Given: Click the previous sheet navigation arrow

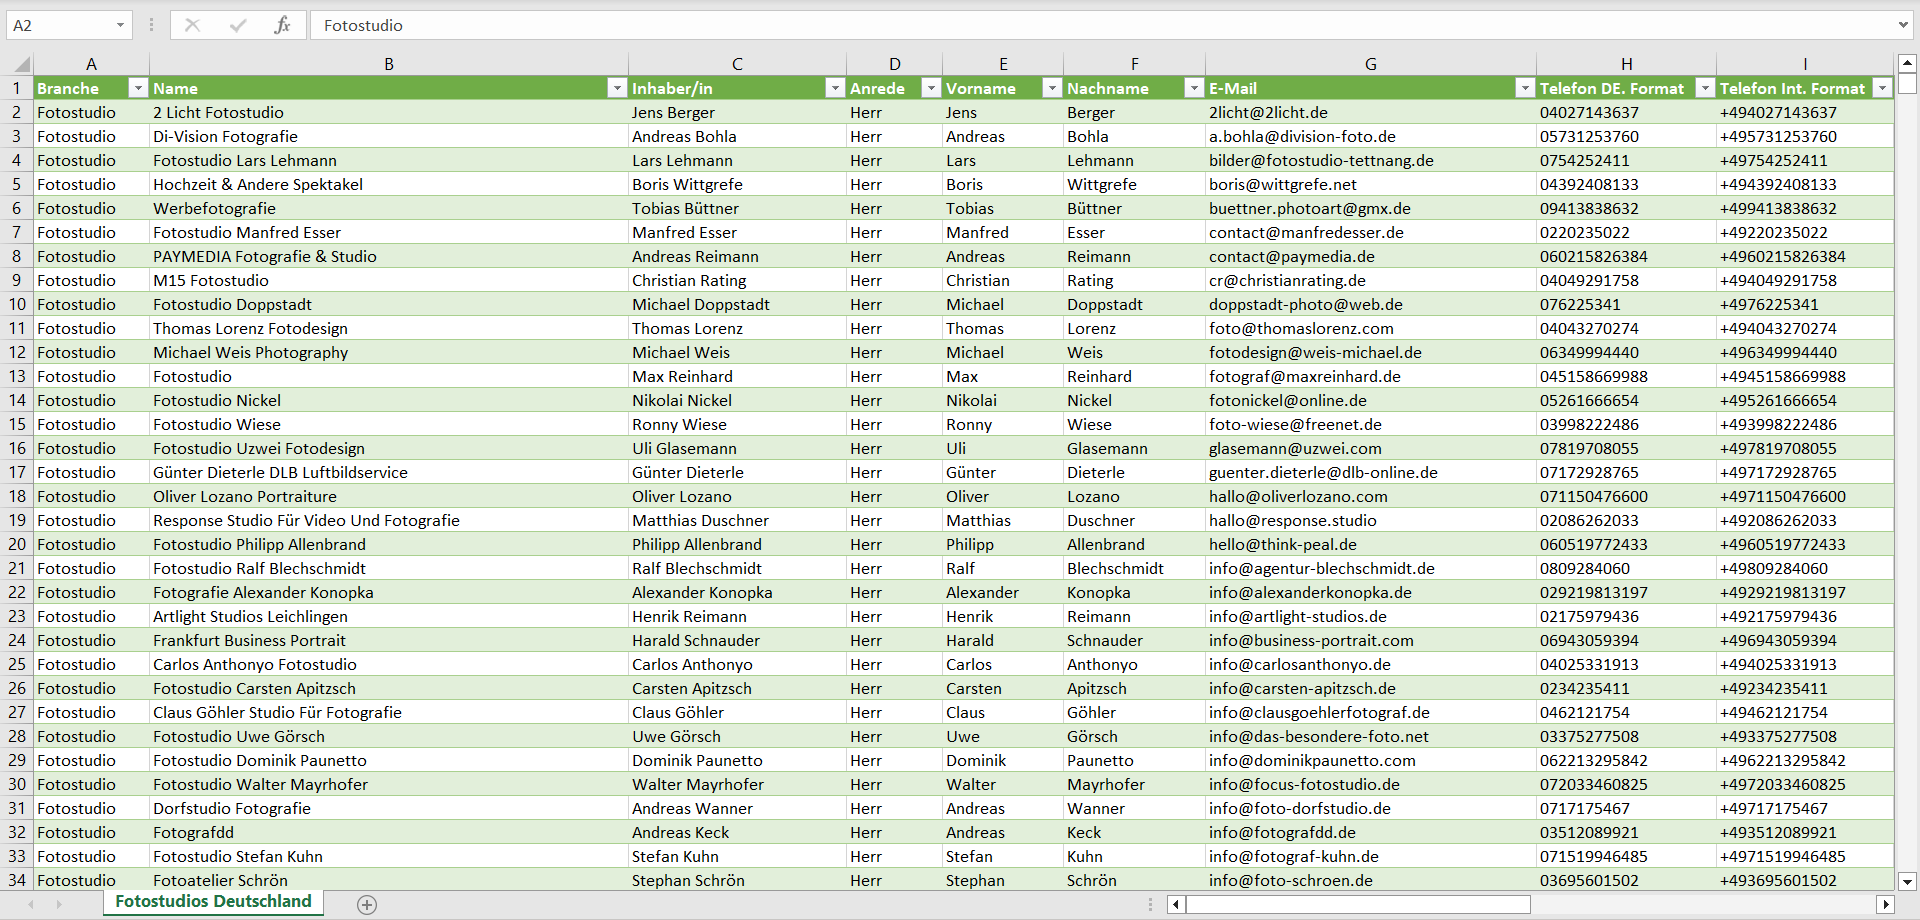Looking at the screenshot, I should [x=31, y=904].
